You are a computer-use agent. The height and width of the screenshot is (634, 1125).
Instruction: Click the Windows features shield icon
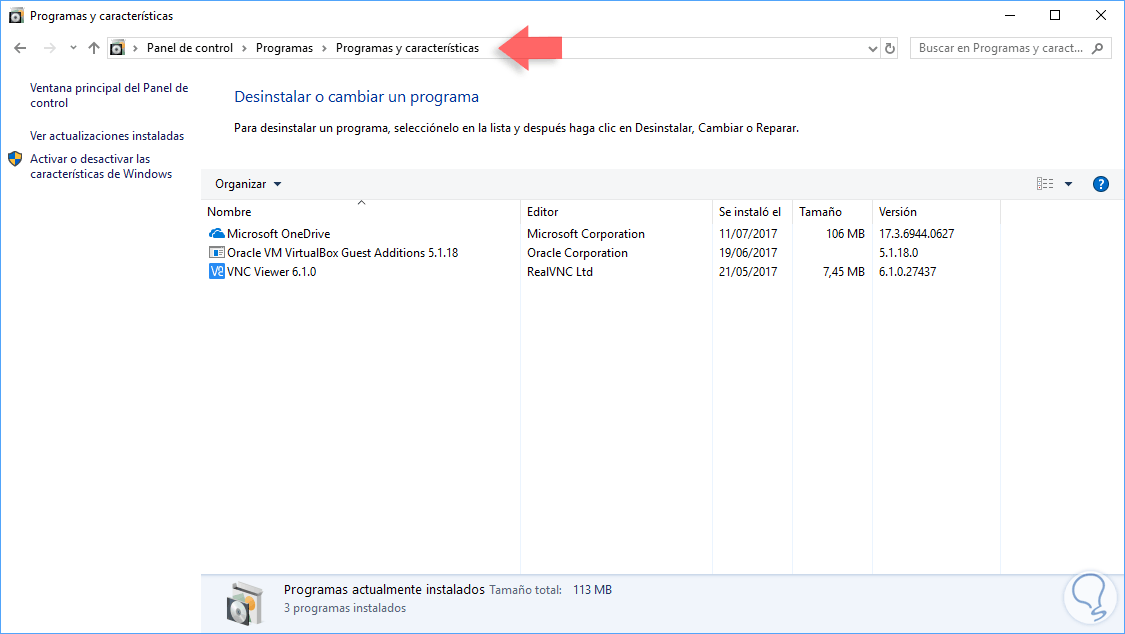click(x=16, y=158)
